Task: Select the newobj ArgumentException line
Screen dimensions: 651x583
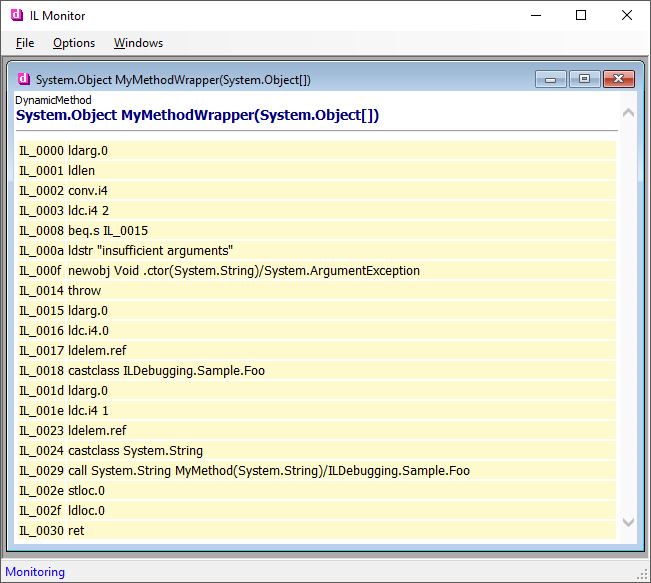Action: coord(317,270)
